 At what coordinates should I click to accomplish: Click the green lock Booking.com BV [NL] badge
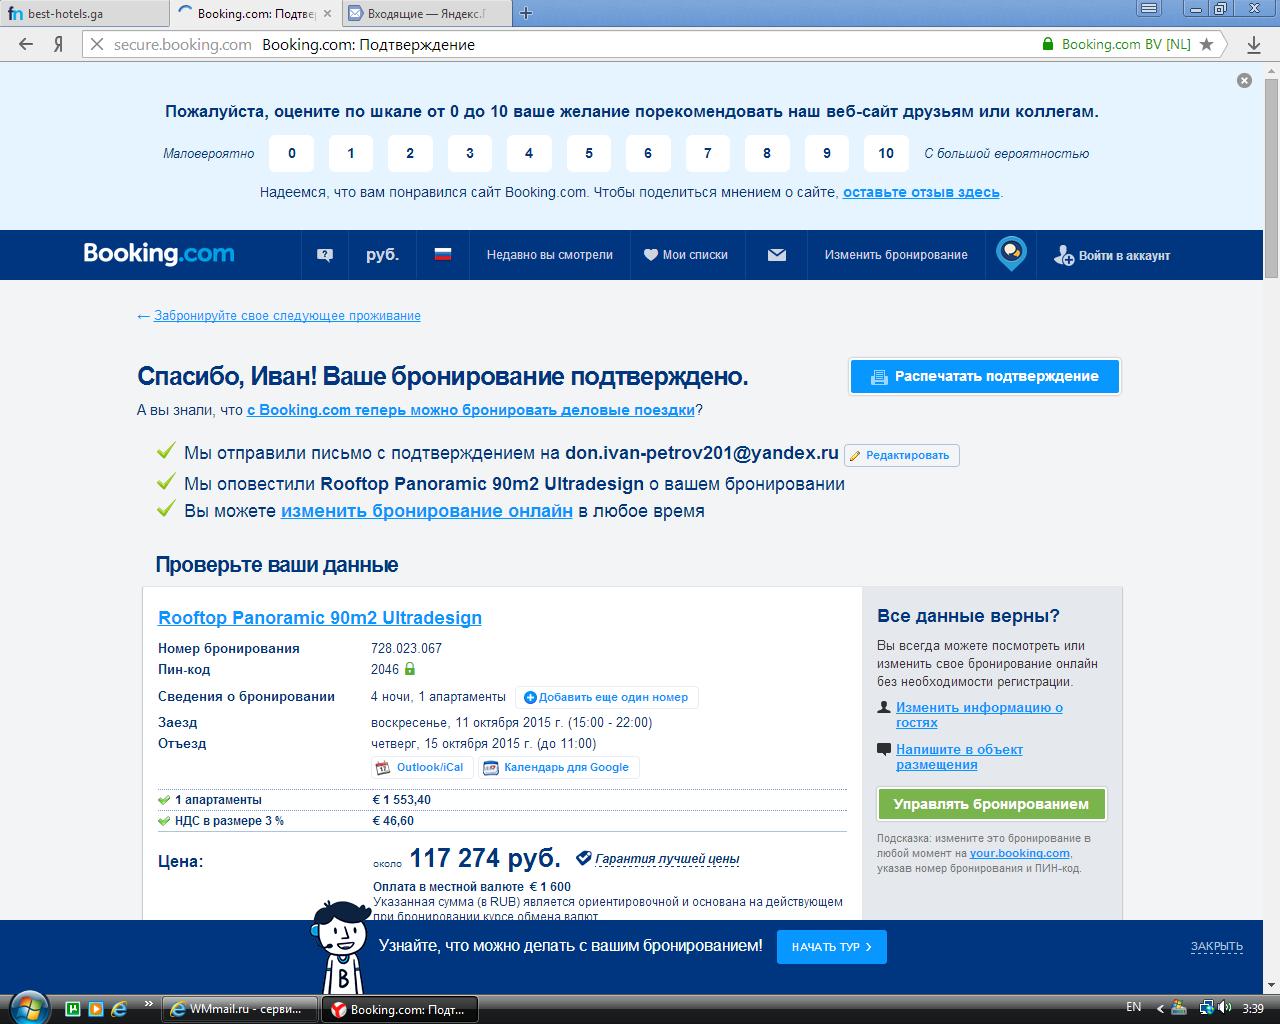1116,44
